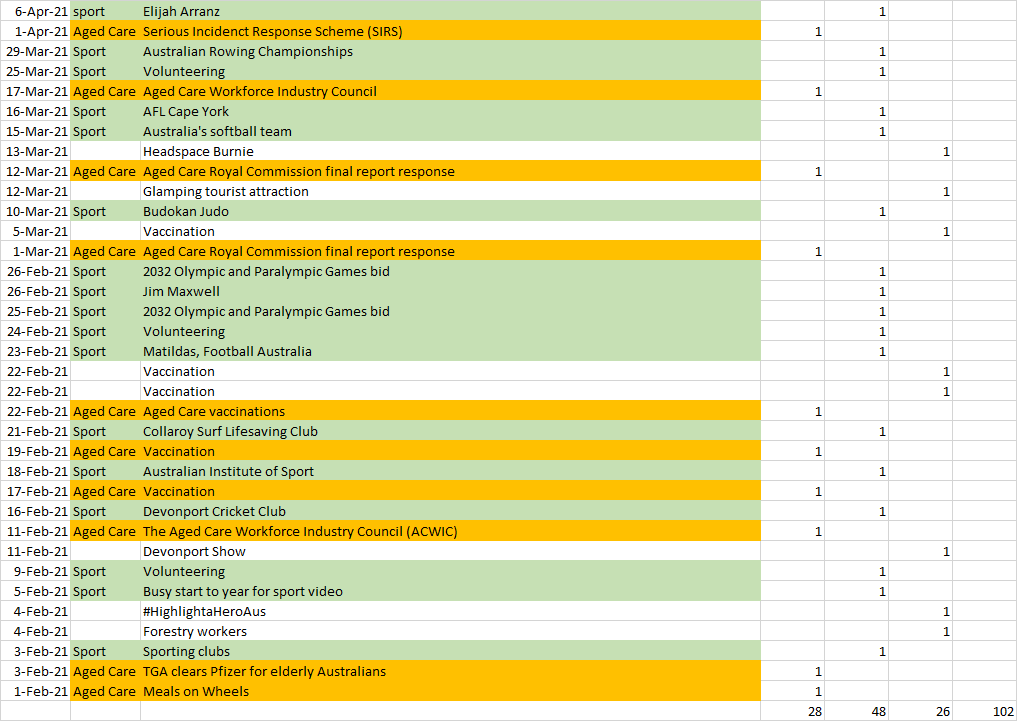The height and width of the screenshot is (721, 1017).
Task: Select the cell reading Elijah Arranz
Action: click(450, 11)
